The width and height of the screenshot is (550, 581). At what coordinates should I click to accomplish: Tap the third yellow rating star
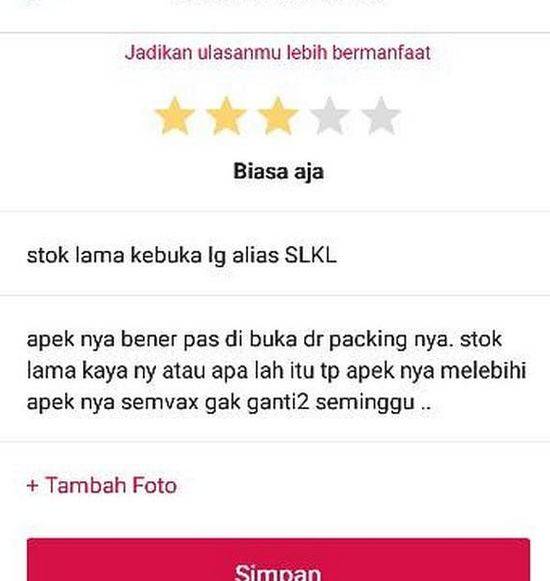click(278, 115)
